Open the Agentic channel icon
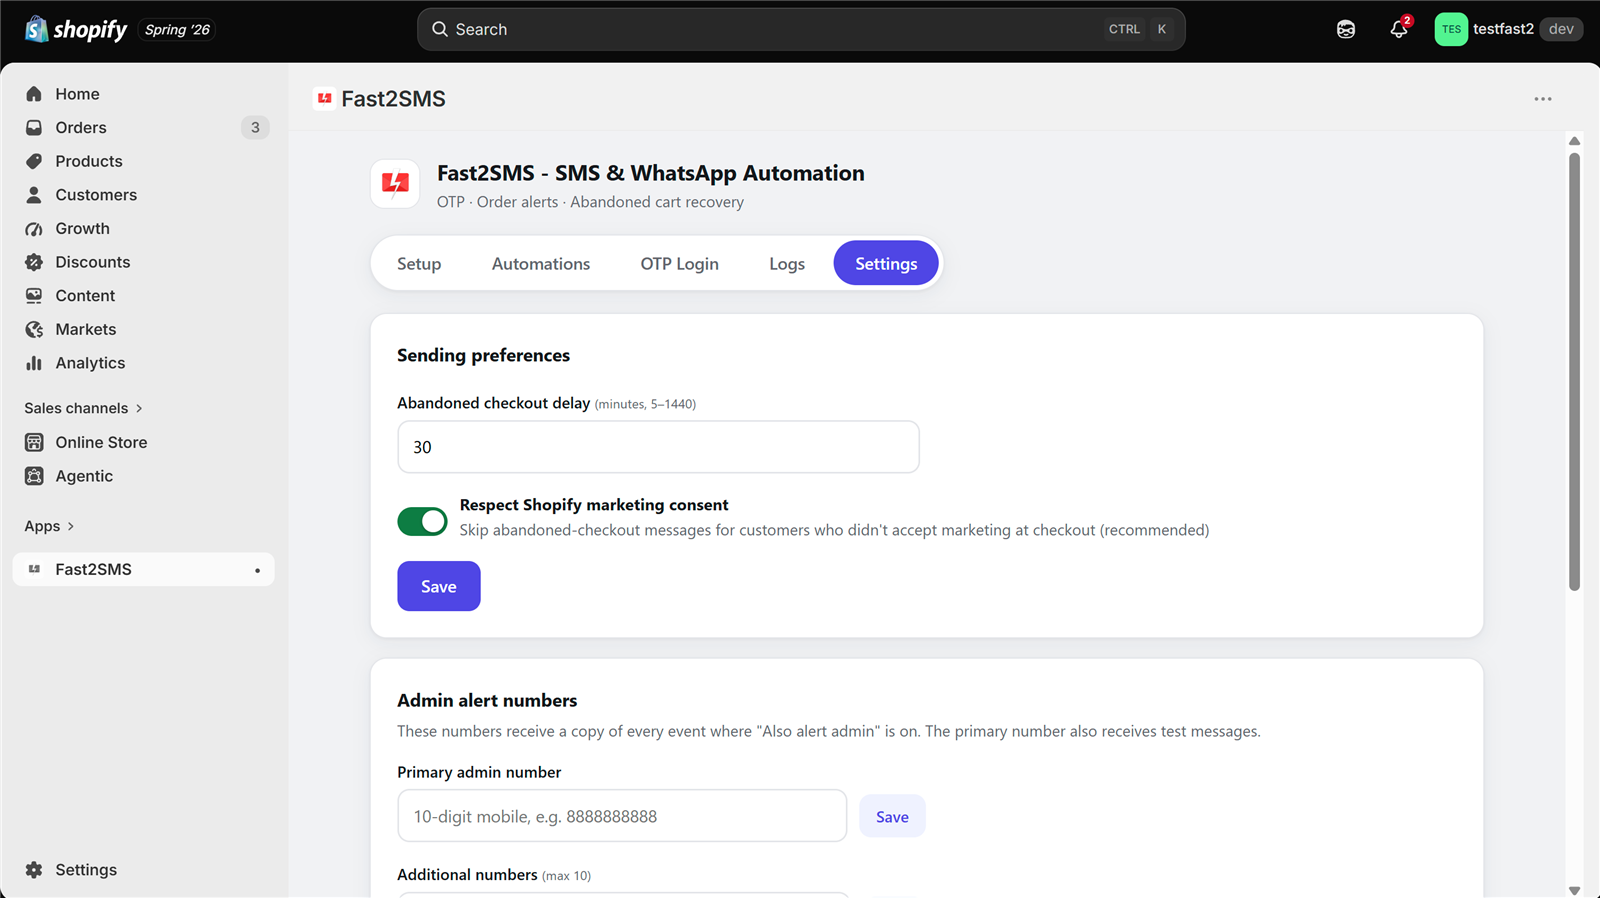This screenshot has width=1600, height=898. [34, 476]
